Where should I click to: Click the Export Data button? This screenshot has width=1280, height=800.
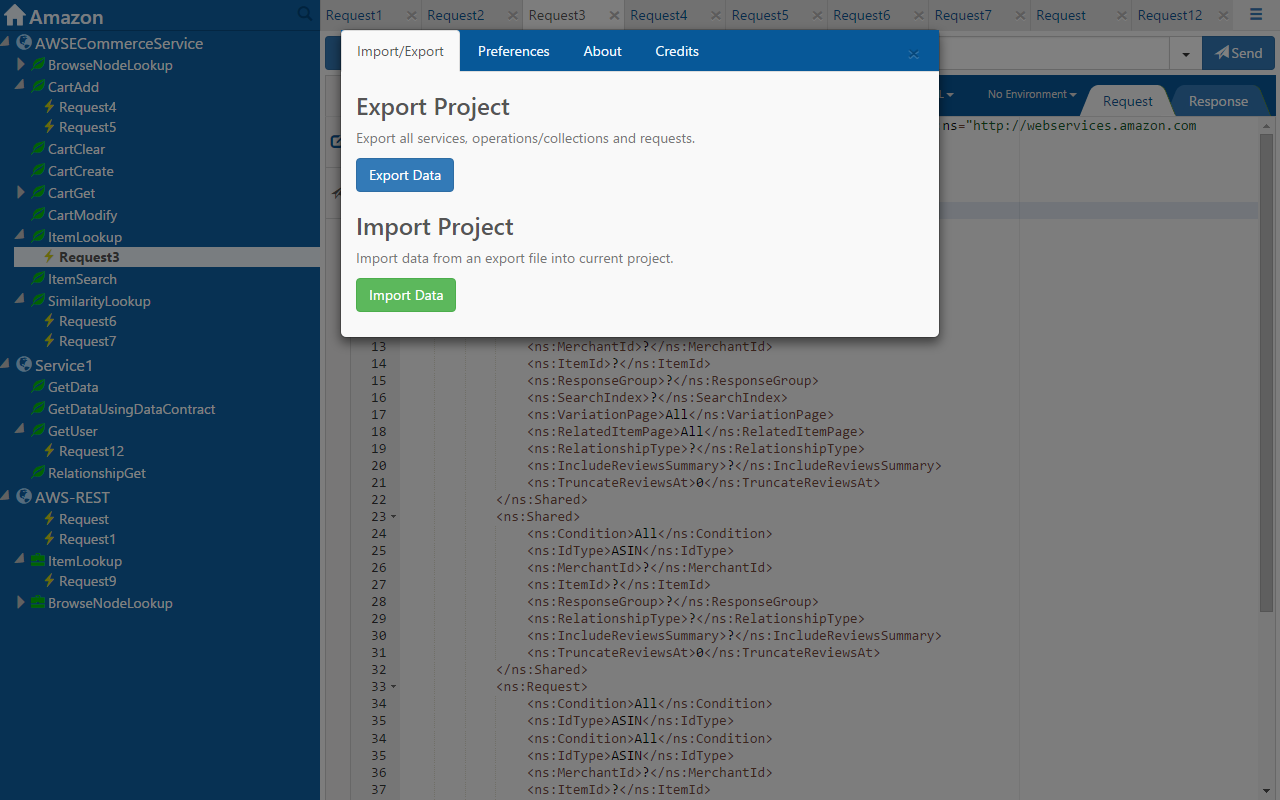405,175
